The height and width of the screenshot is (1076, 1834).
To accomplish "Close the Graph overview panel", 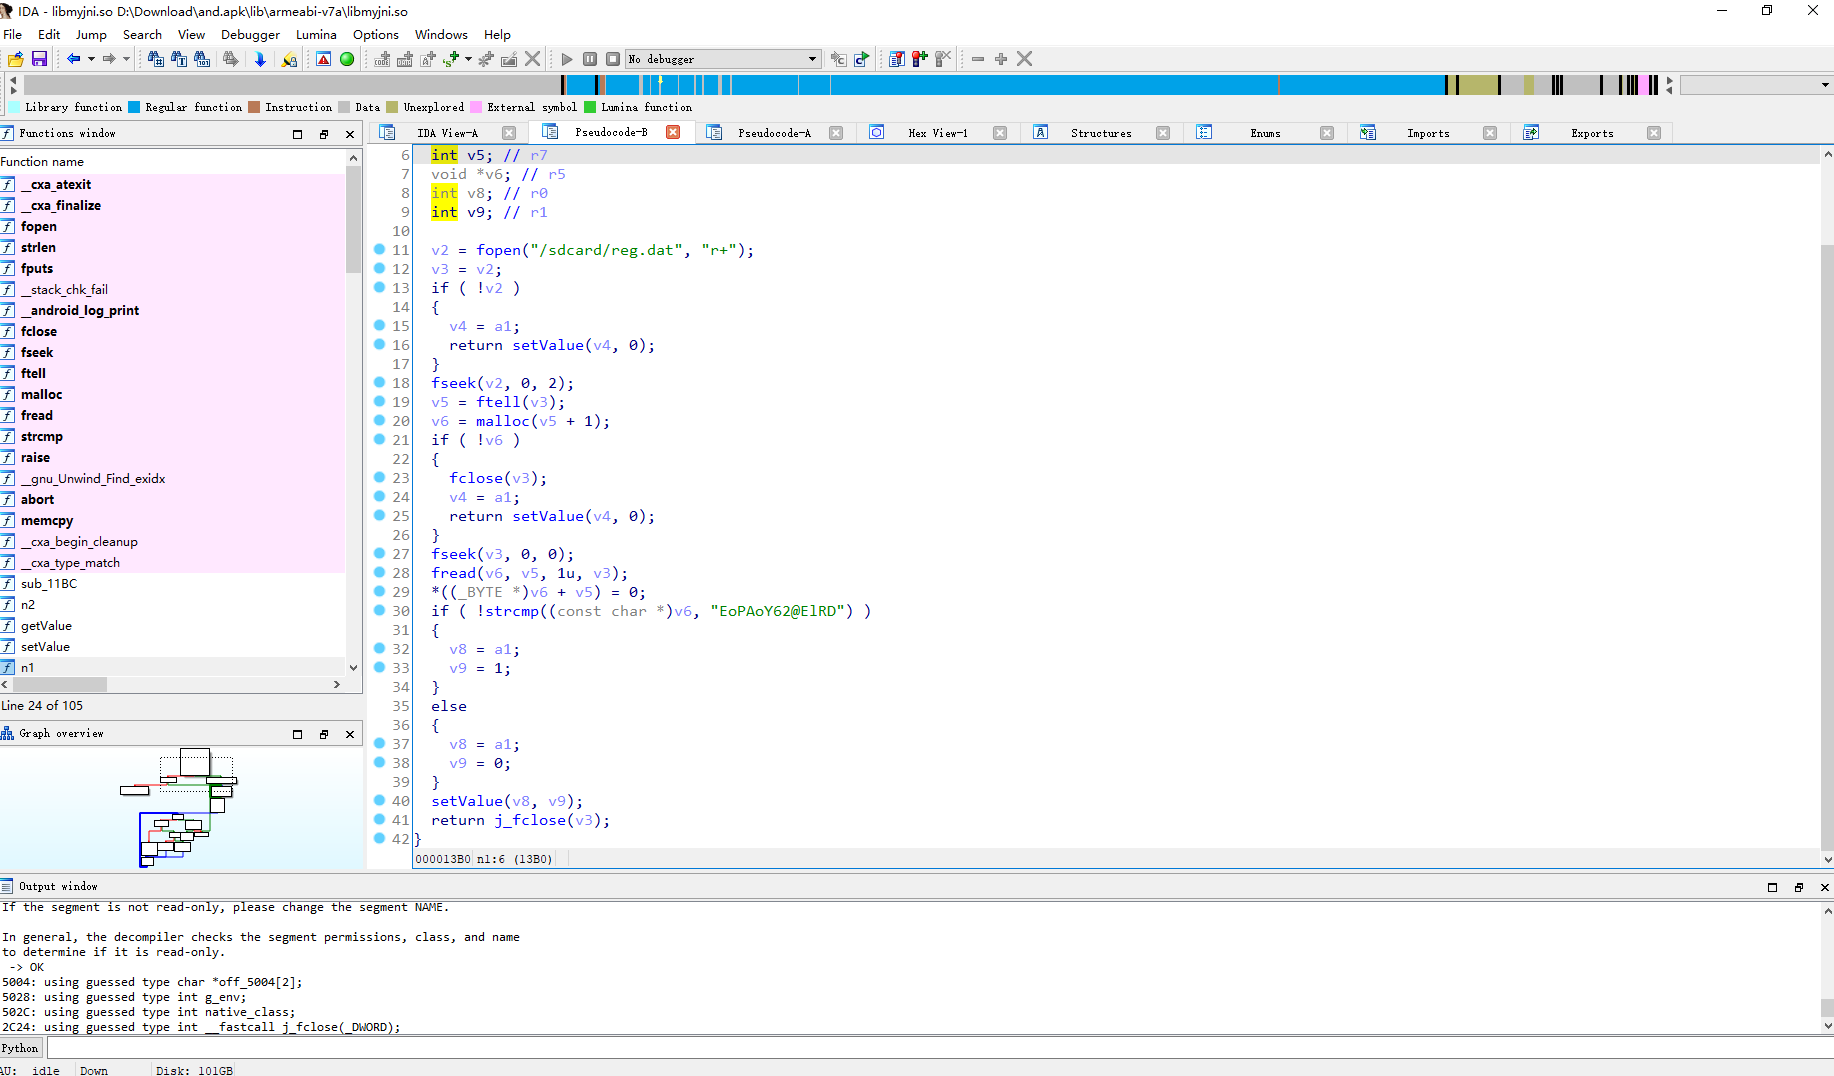I will tap(350, 734).
